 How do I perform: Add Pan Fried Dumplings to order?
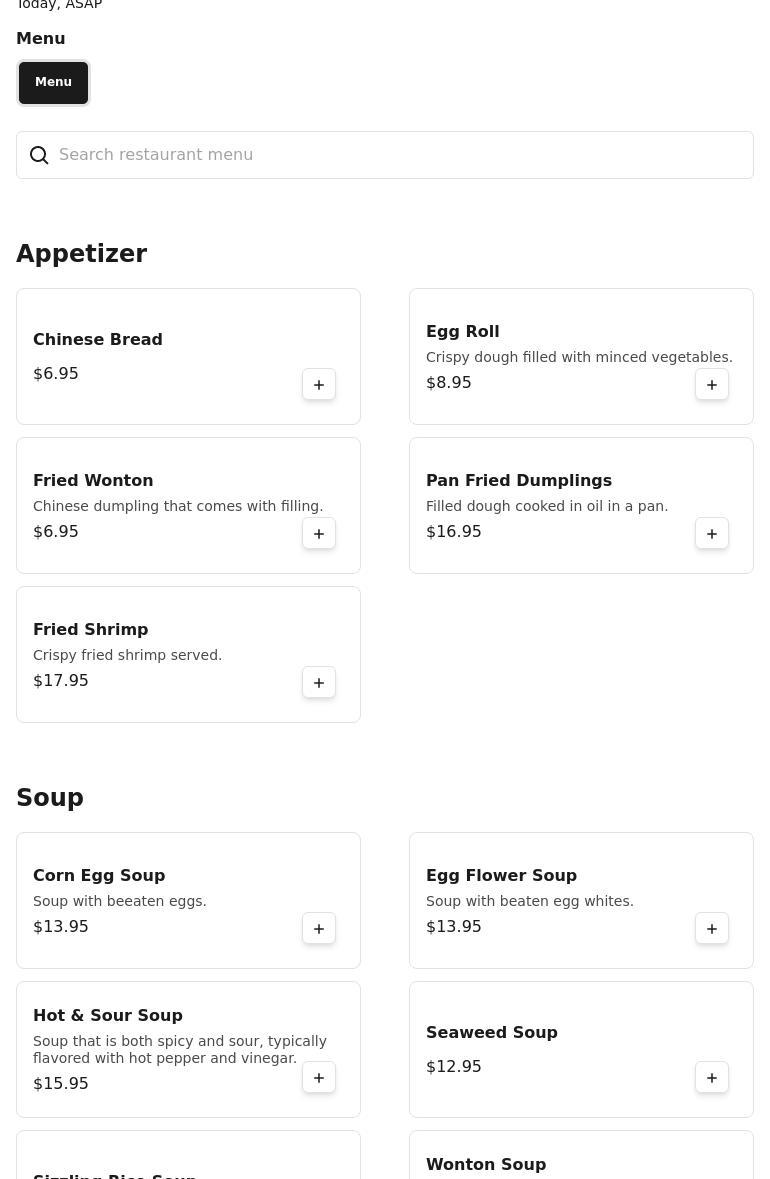tap(712, 534)
